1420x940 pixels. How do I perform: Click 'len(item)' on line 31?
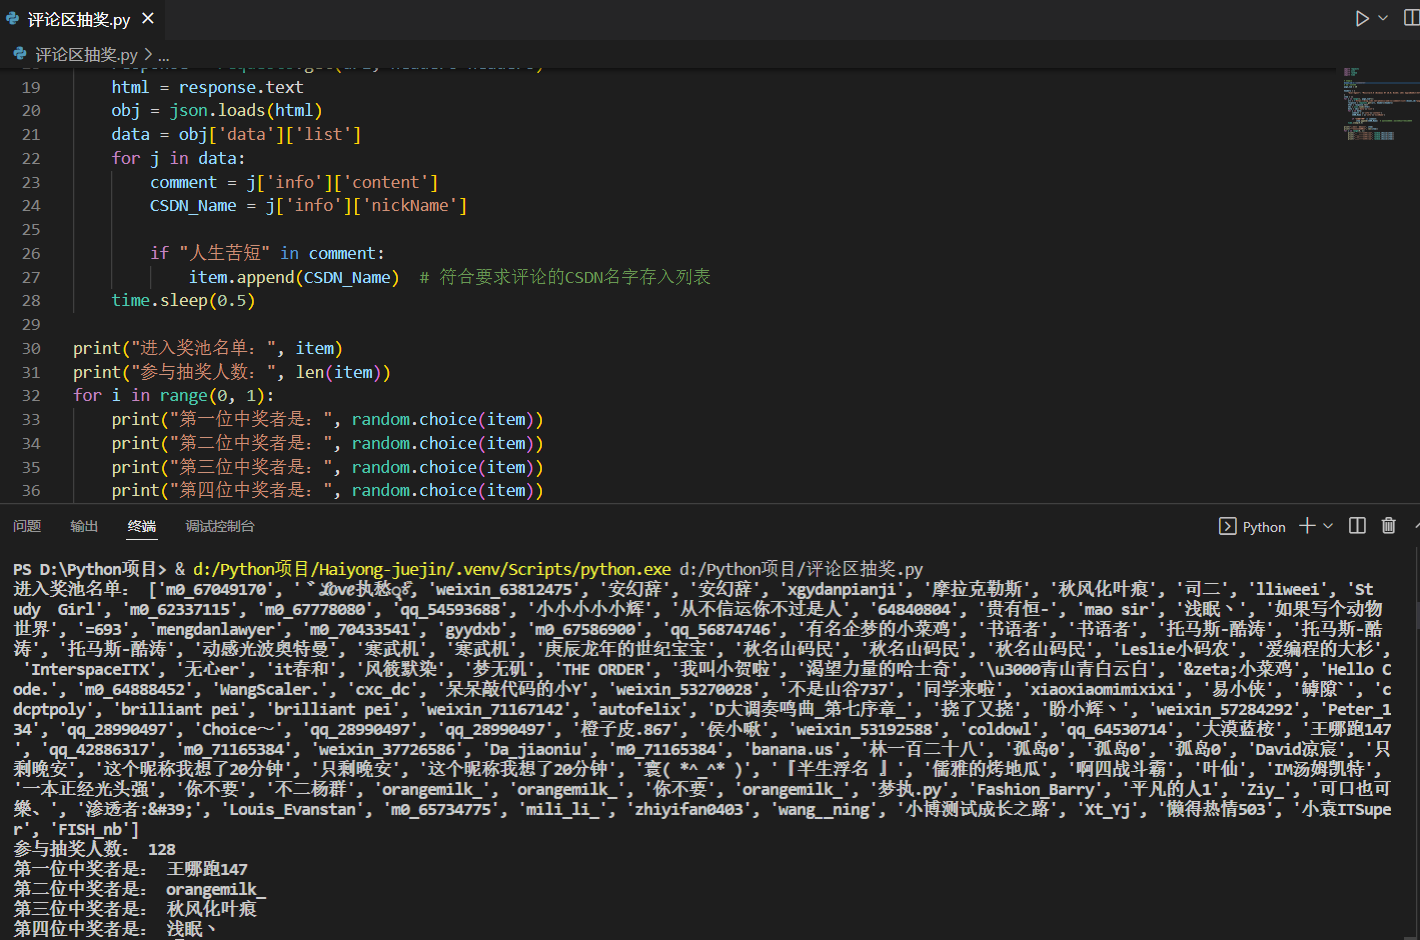point(338,372)
